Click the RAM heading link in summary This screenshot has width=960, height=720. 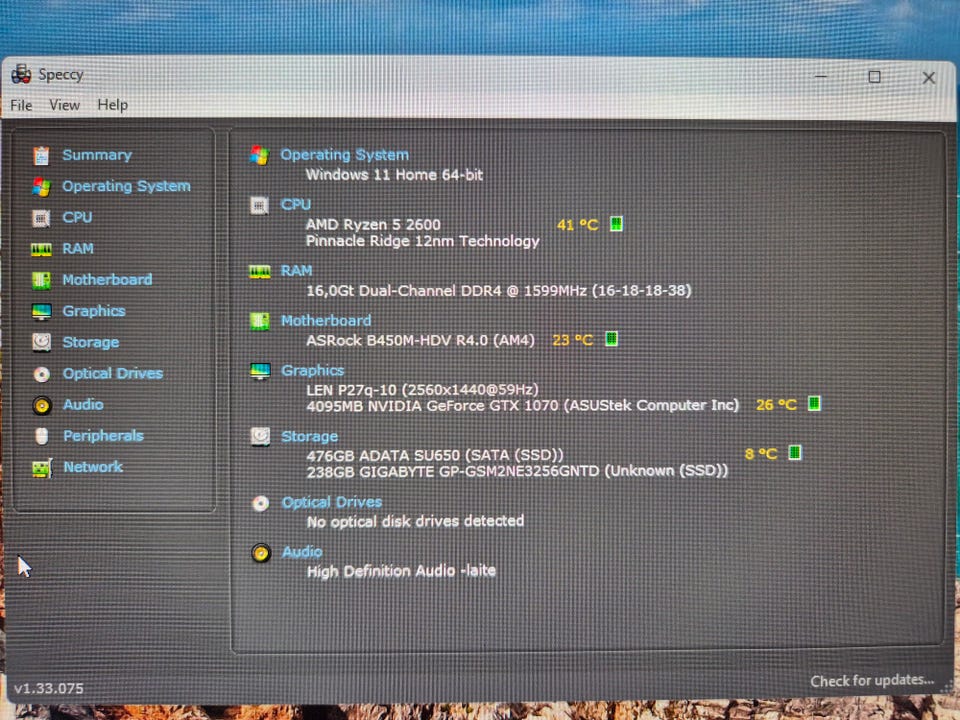(x=296, y=271)
